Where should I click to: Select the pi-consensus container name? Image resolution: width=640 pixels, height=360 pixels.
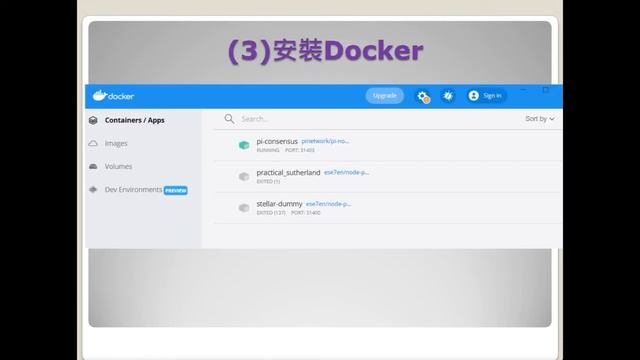(x=277, y=141)
